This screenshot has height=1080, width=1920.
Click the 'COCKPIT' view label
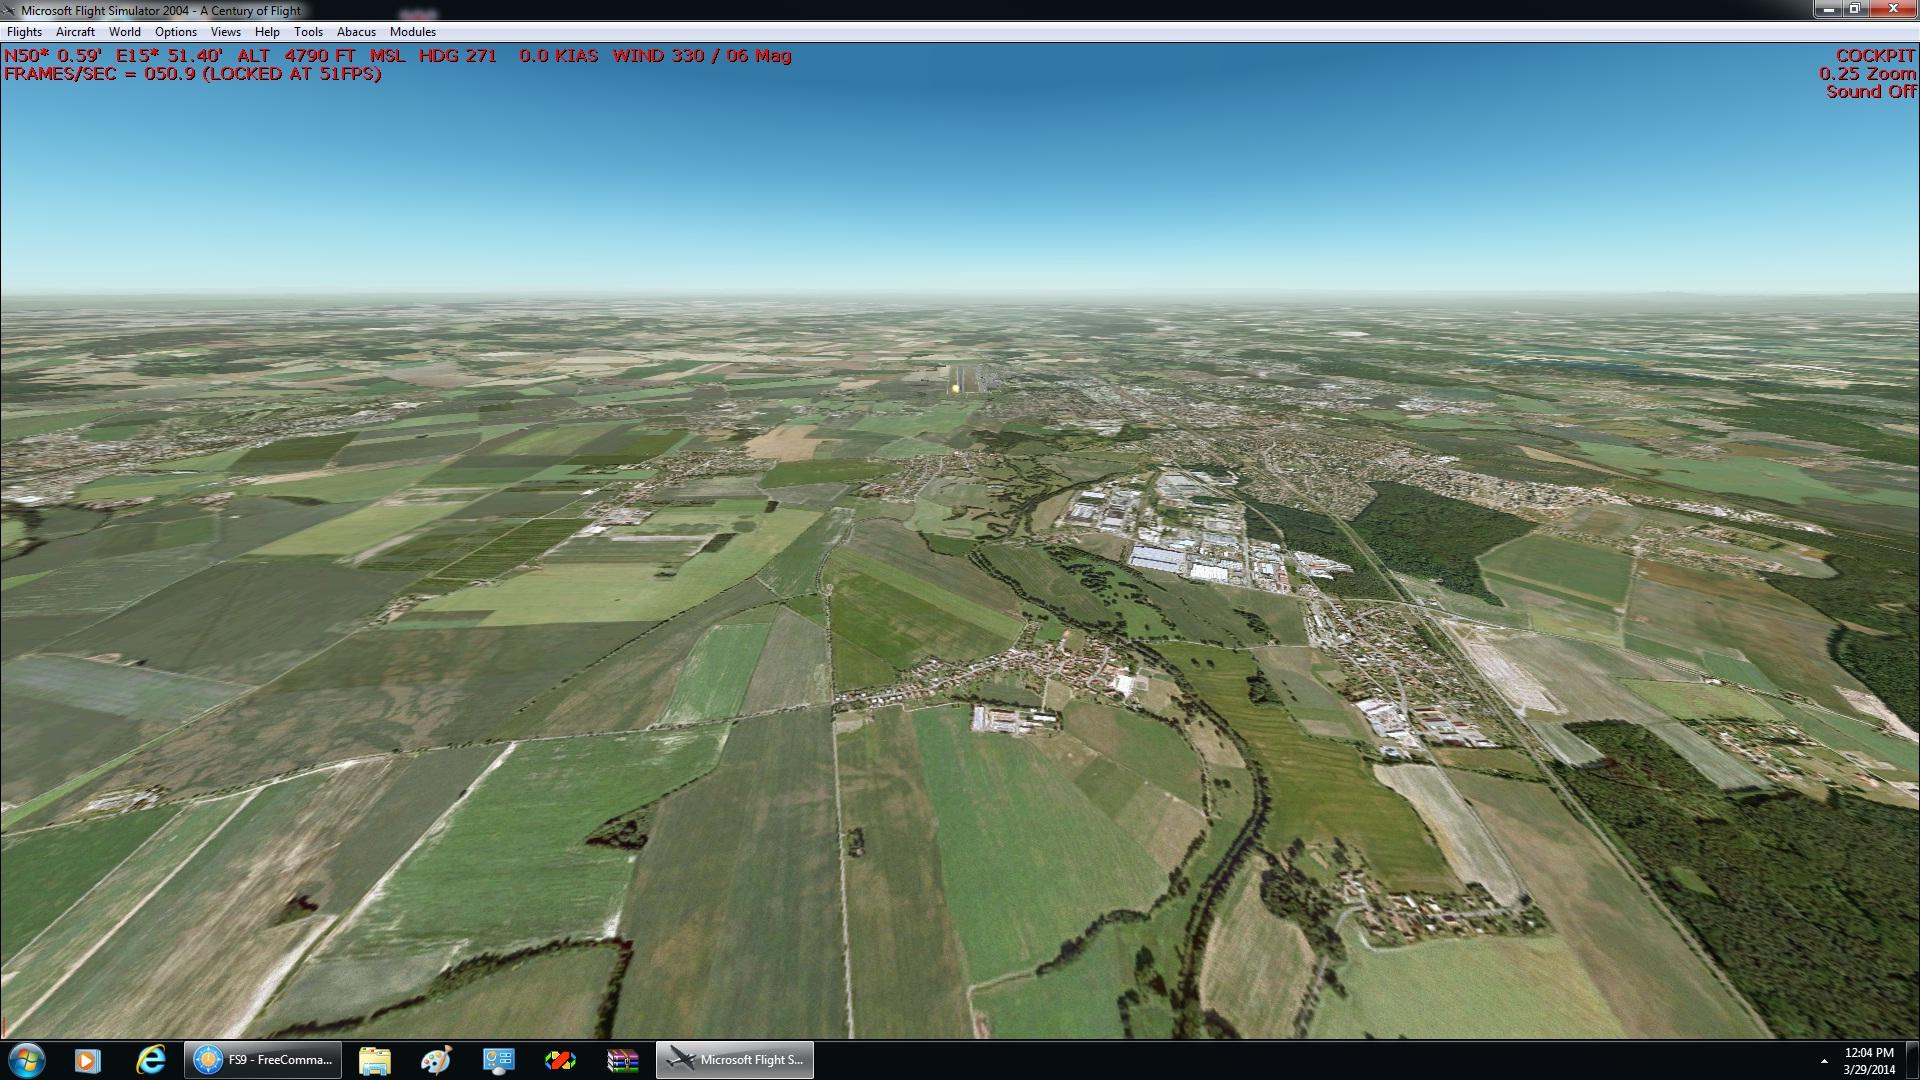coord(1875,56)
